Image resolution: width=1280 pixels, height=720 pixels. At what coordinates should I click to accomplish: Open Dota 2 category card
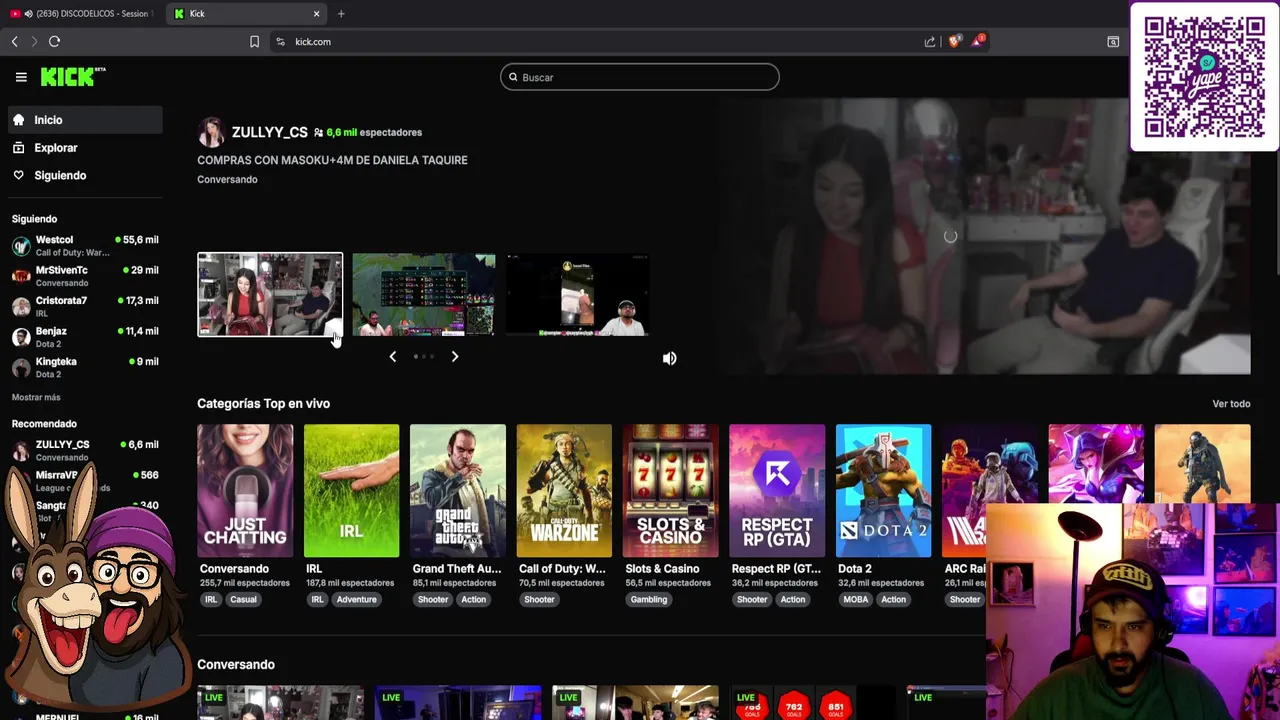pyautogui.click(x=883, y=490)
